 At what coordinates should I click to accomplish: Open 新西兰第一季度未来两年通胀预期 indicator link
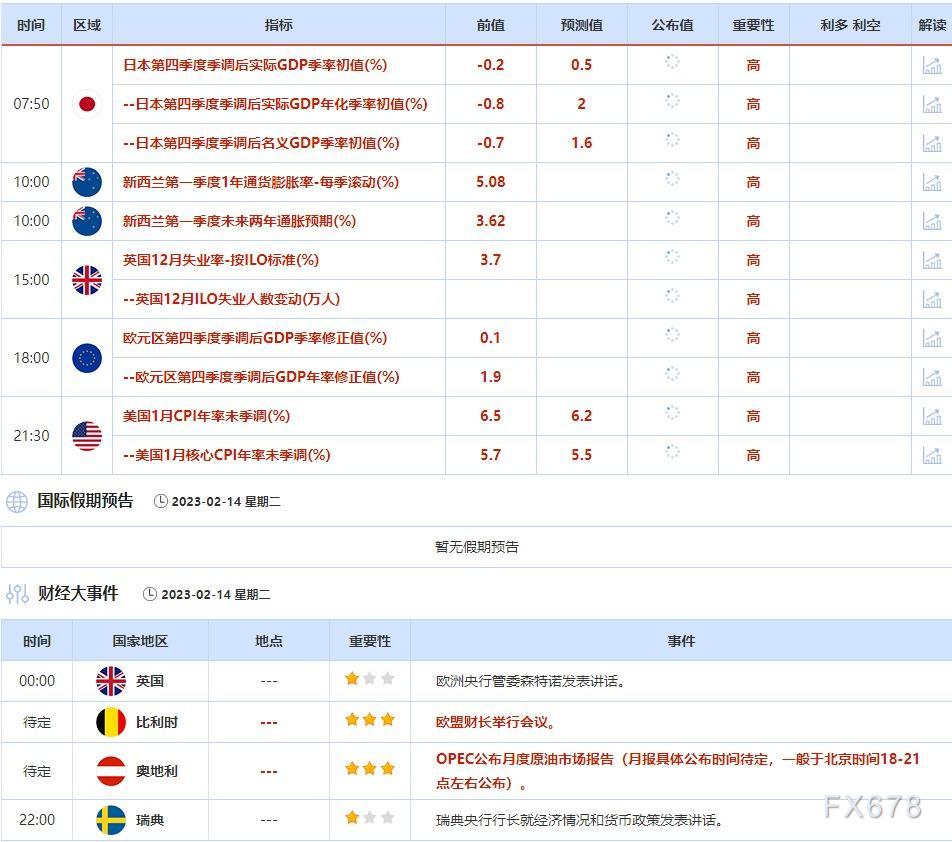(x=239, y=221)
